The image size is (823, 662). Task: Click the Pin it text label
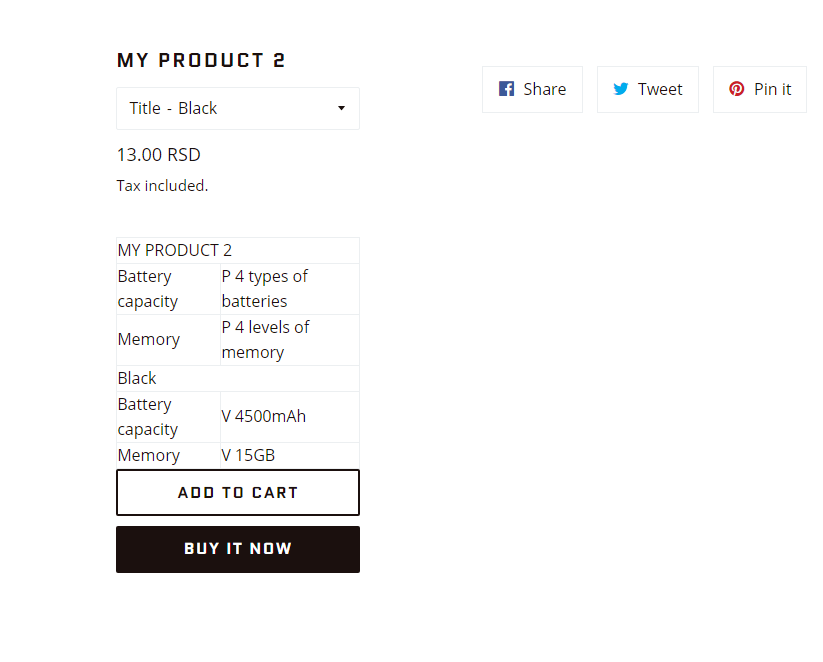click(772, 89)
